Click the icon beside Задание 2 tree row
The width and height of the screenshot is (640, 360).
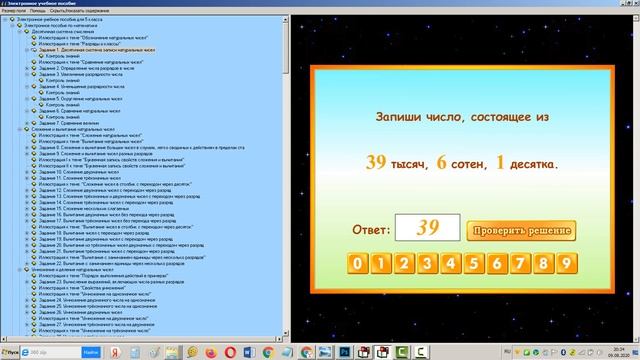click(34, 68)
